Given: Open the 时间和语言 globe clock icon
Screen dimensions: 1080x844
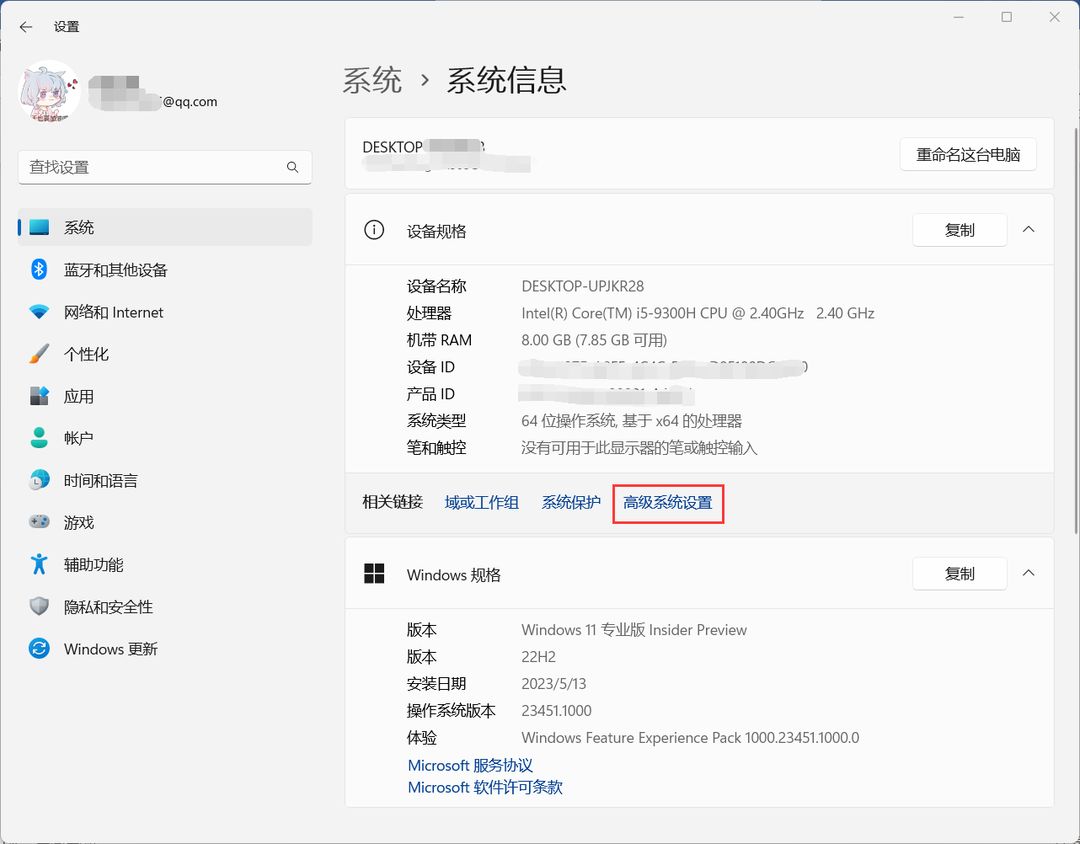Looking at the screenshot, I should (x=39, y=480).
